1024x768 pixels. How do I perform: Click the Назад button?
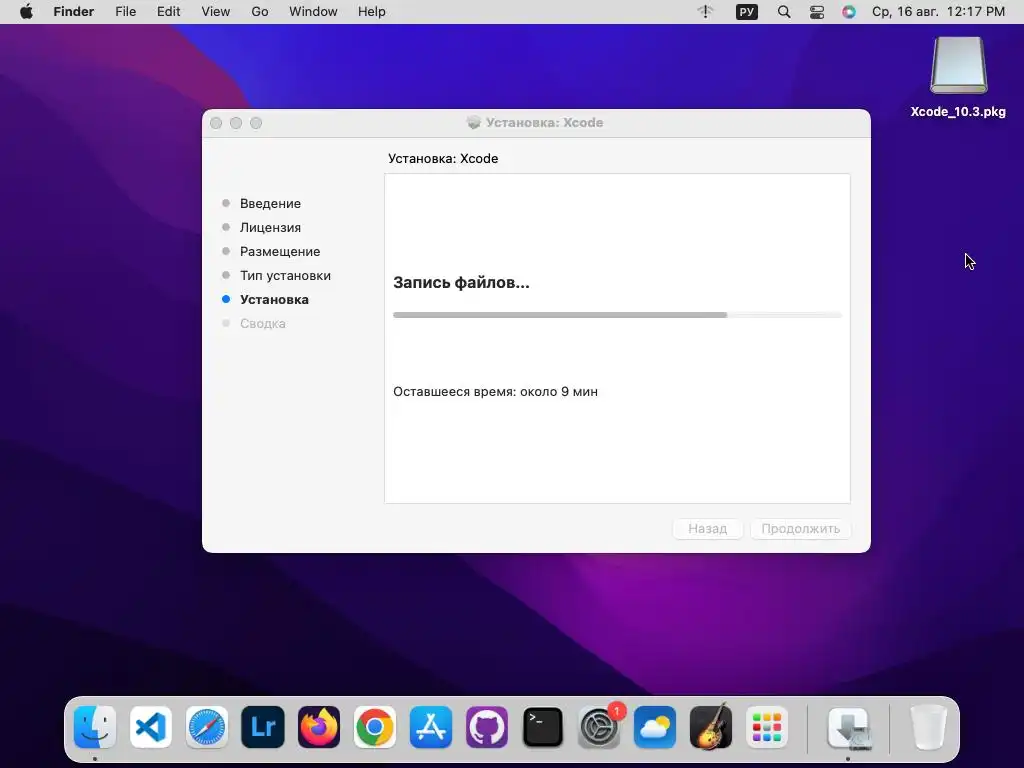pos(707,528)
